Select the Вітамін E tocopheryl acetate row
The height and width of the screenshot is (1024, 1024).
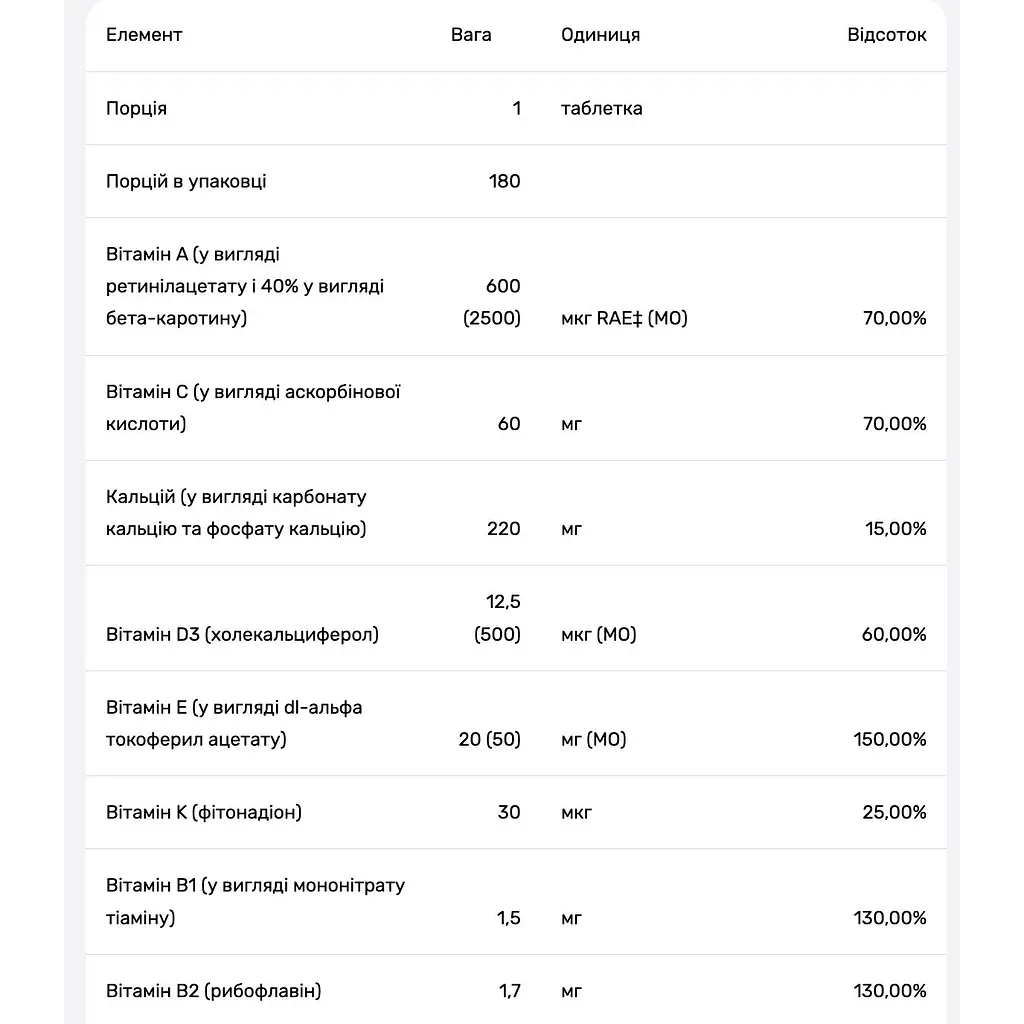coord(516,724)
